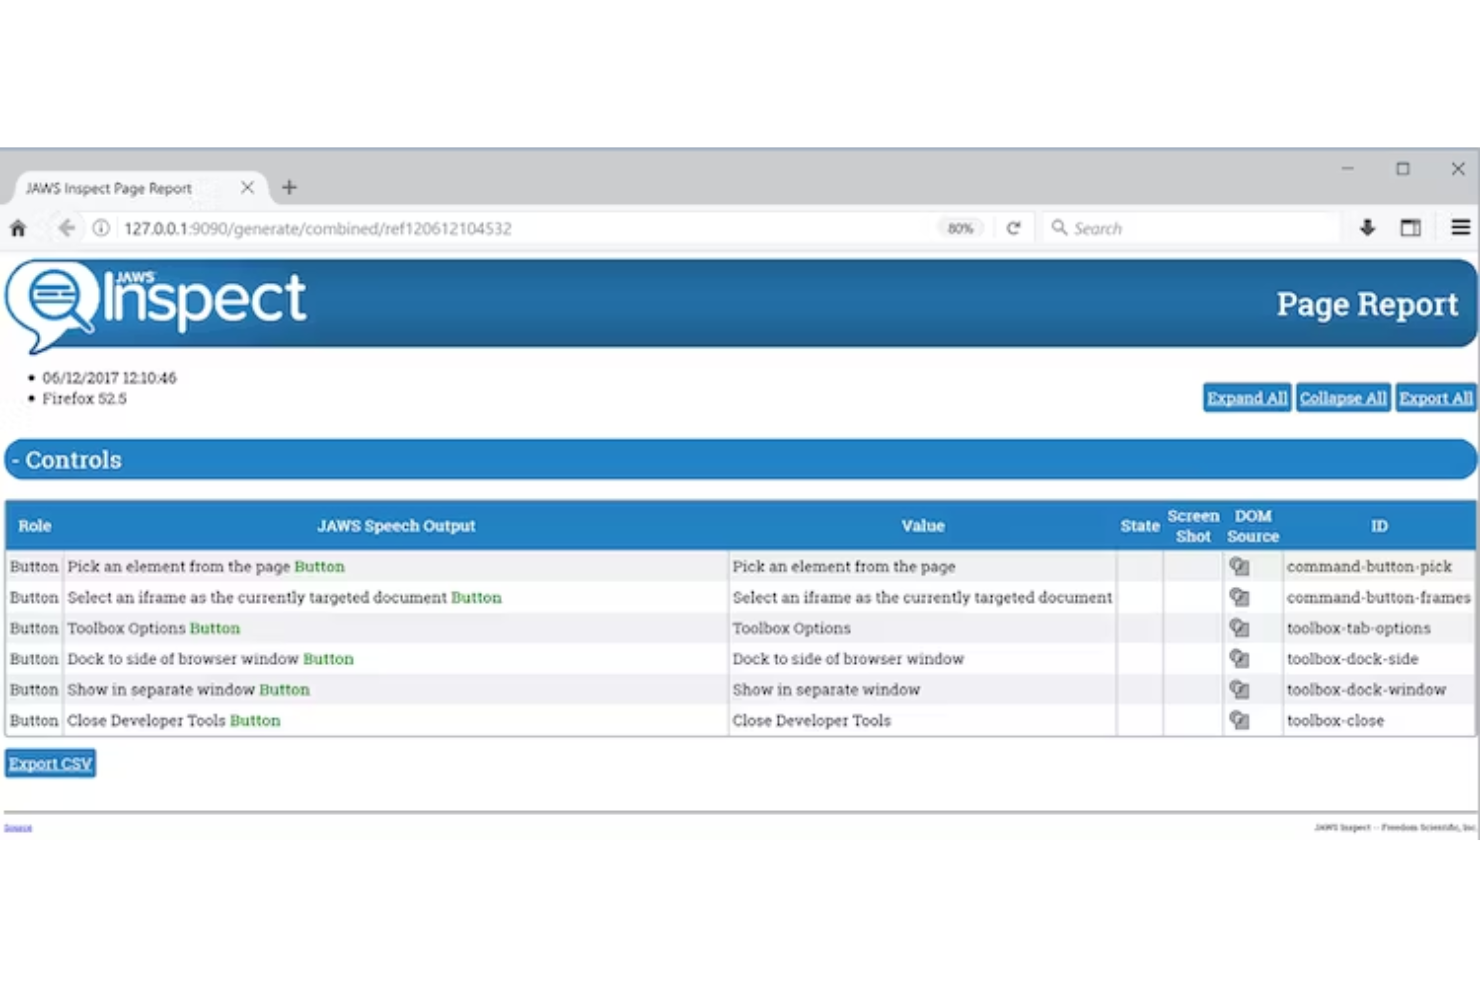The image size is (1480, 987).
Task: Select 'Toolbox Options Button' speech output cell
Action: pos(396,628)
